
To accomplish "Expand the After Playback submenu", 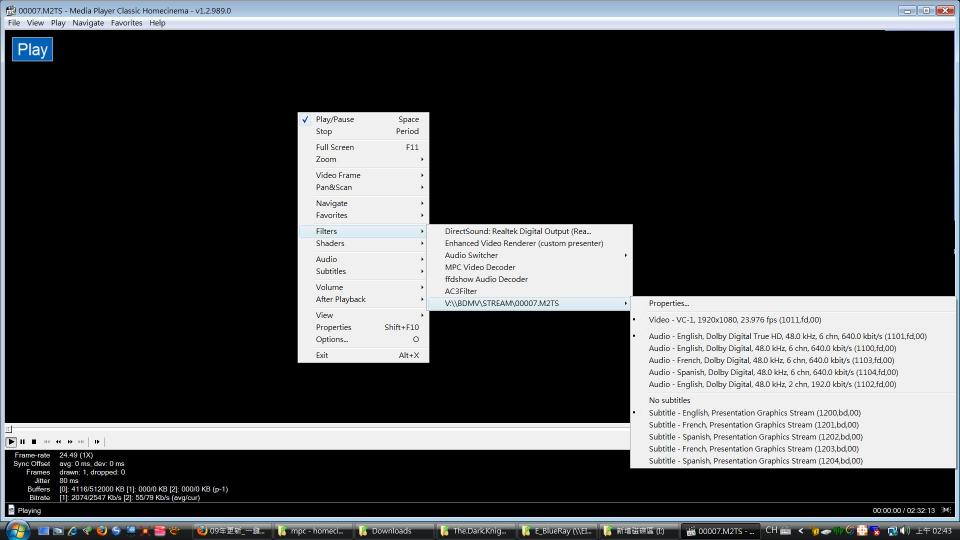I will coord(363,299).
